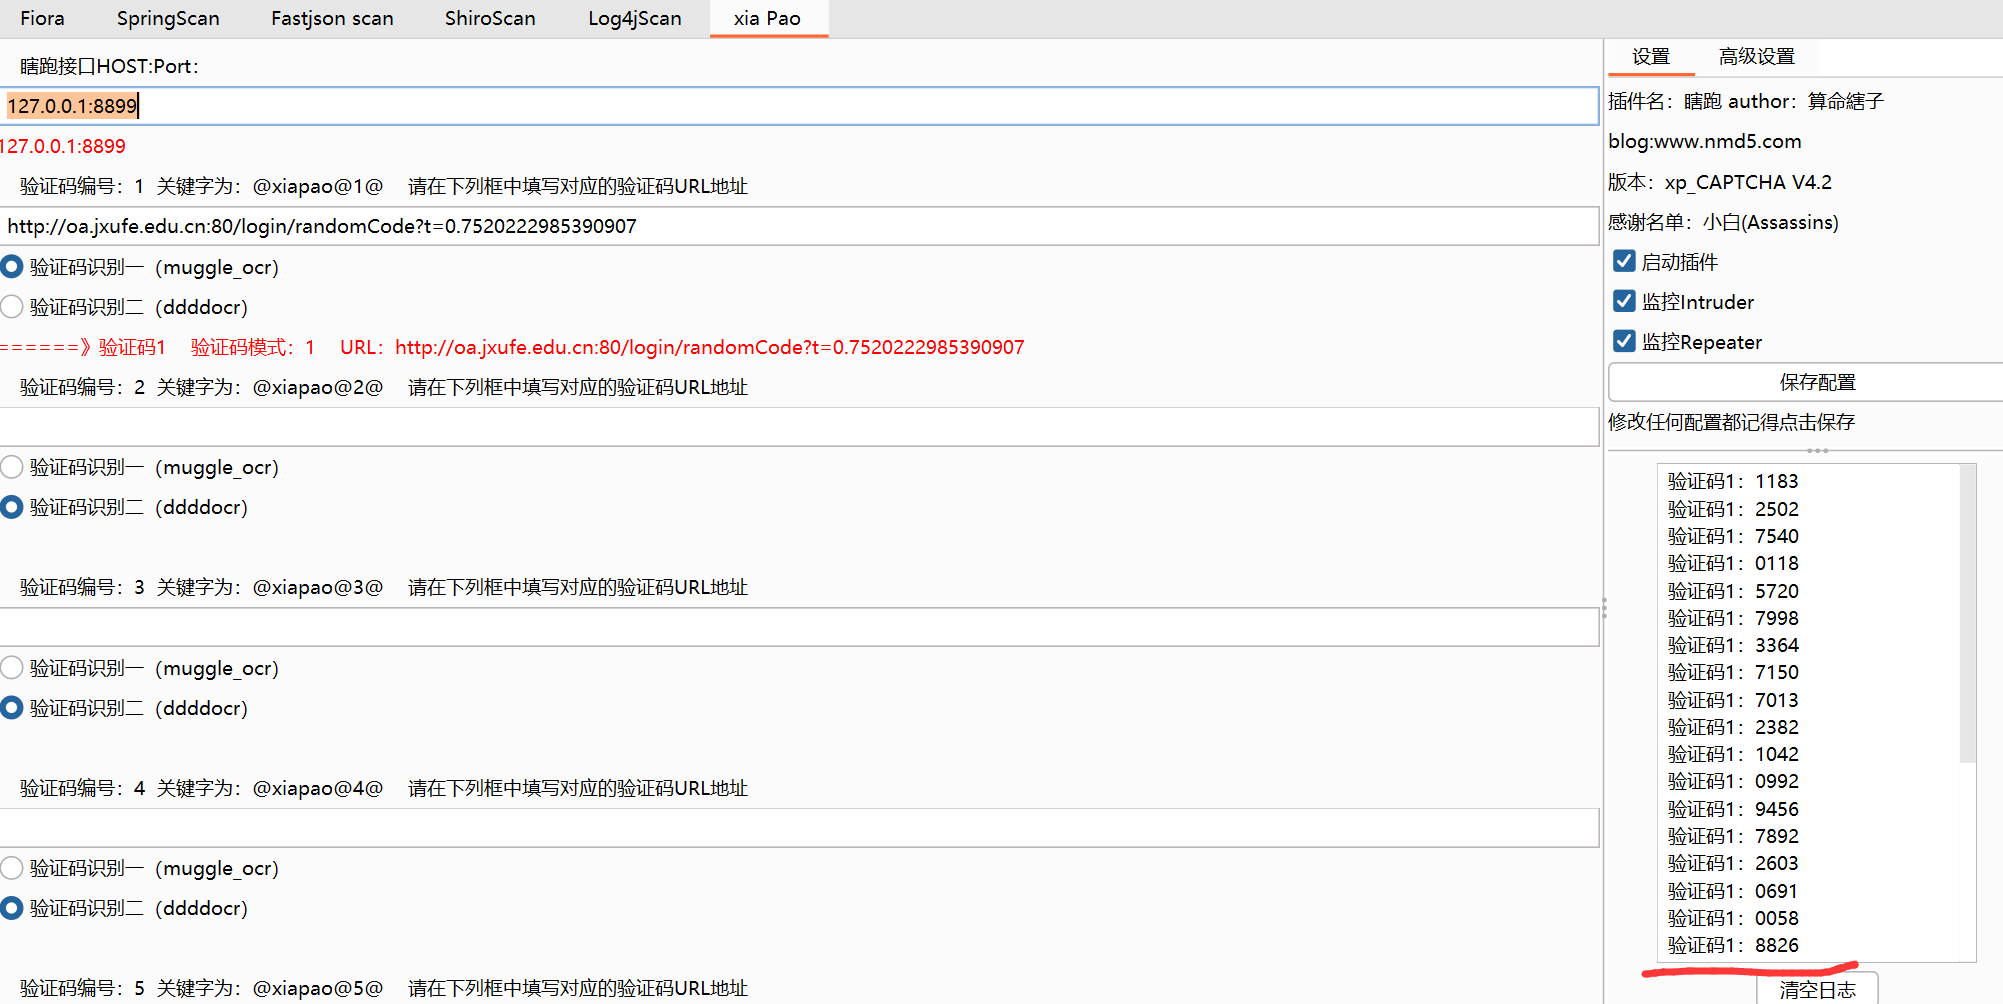Viewport: 2003px width, 1004px height.
Task: Click the 清空日志 clear log button
Action: coord(1817,989)
